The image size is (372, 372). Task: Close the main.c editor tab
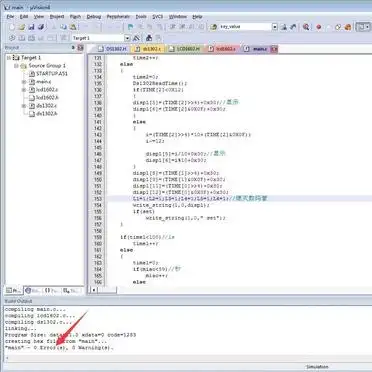(x=273, y=49)
